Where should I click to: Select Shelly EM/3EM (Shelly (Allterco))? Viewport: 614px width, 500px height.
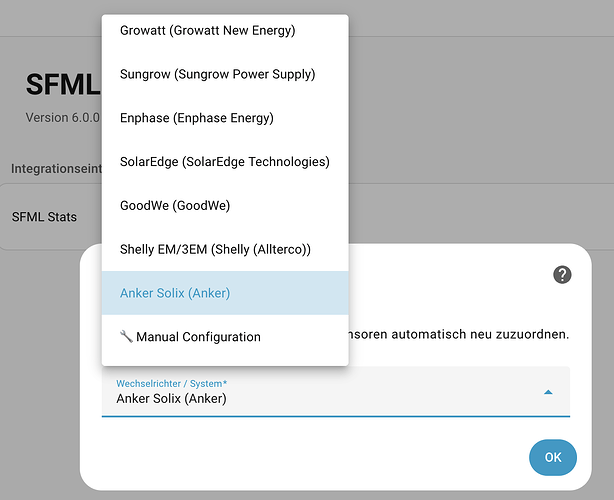click(225, 249)
